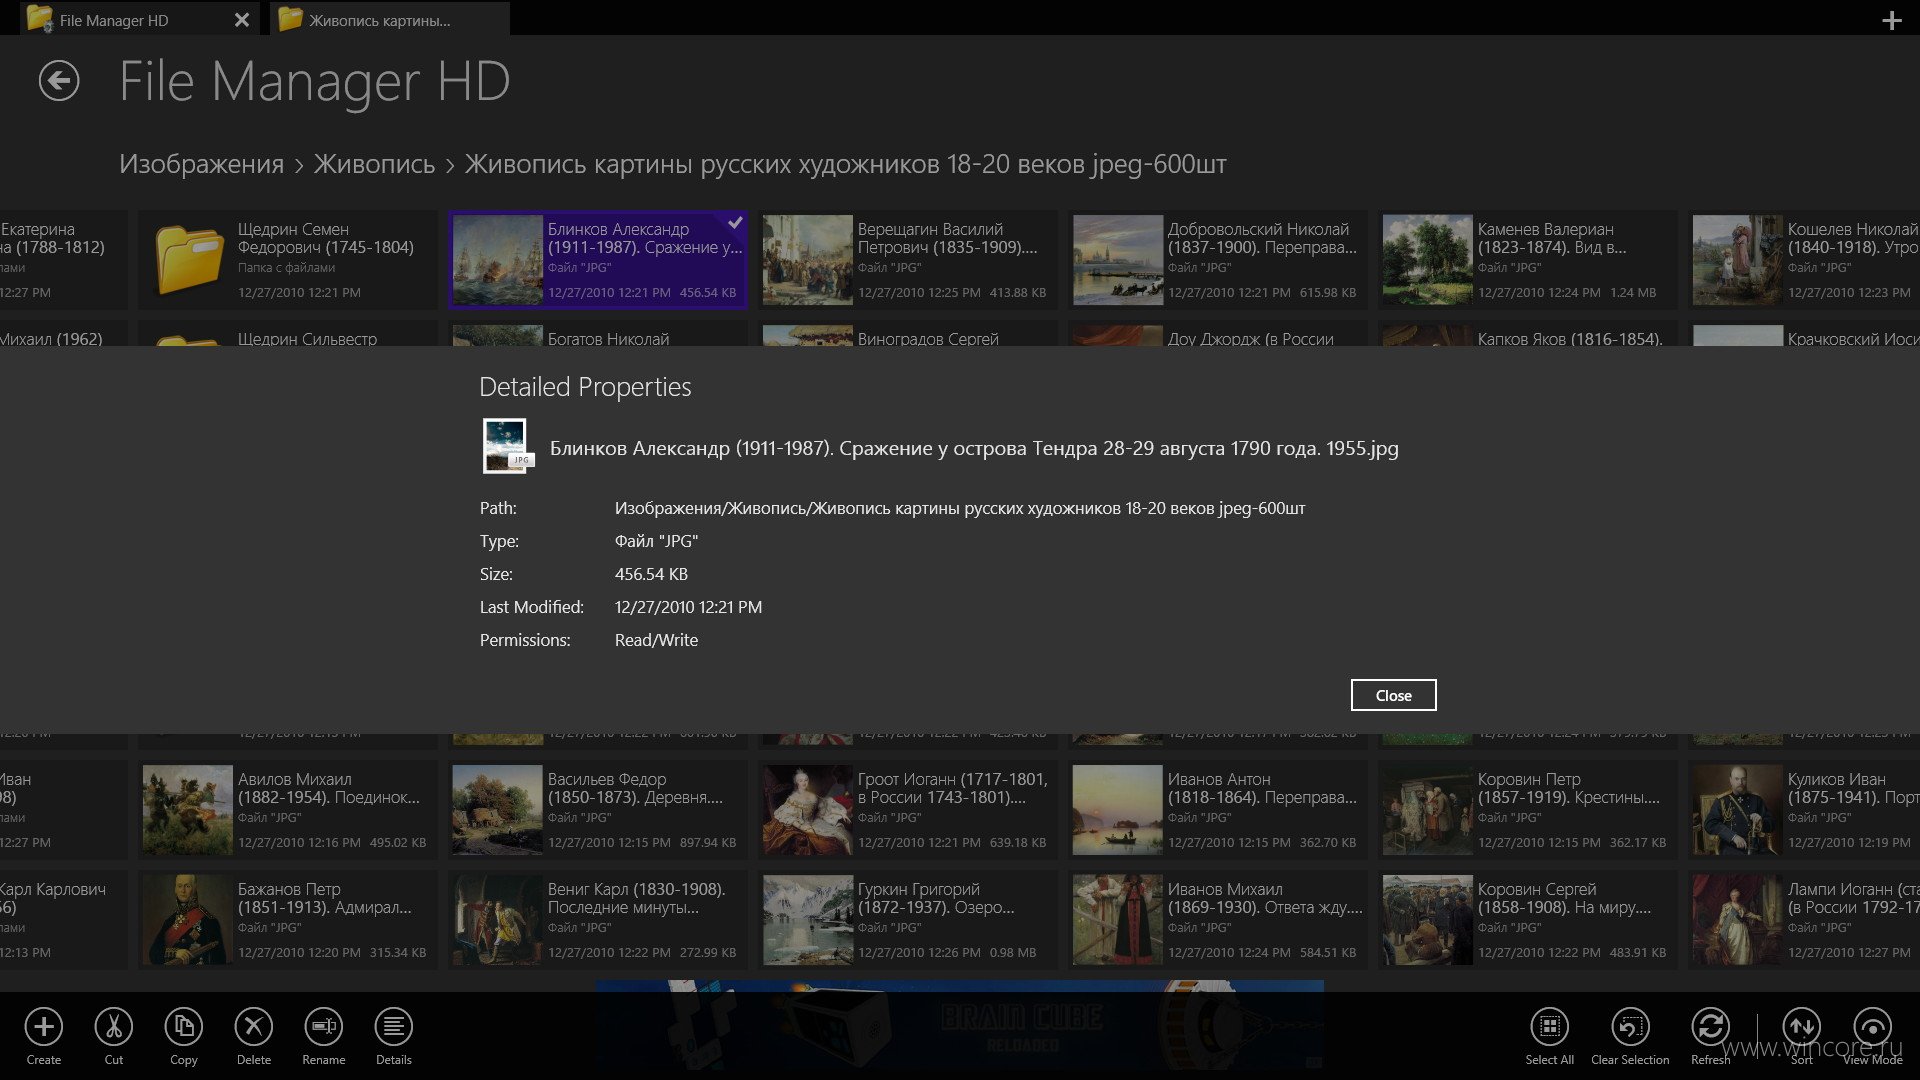Switch to the File Manager HD tab
The image size is (1920, 1080).
[x=139, y=19]
